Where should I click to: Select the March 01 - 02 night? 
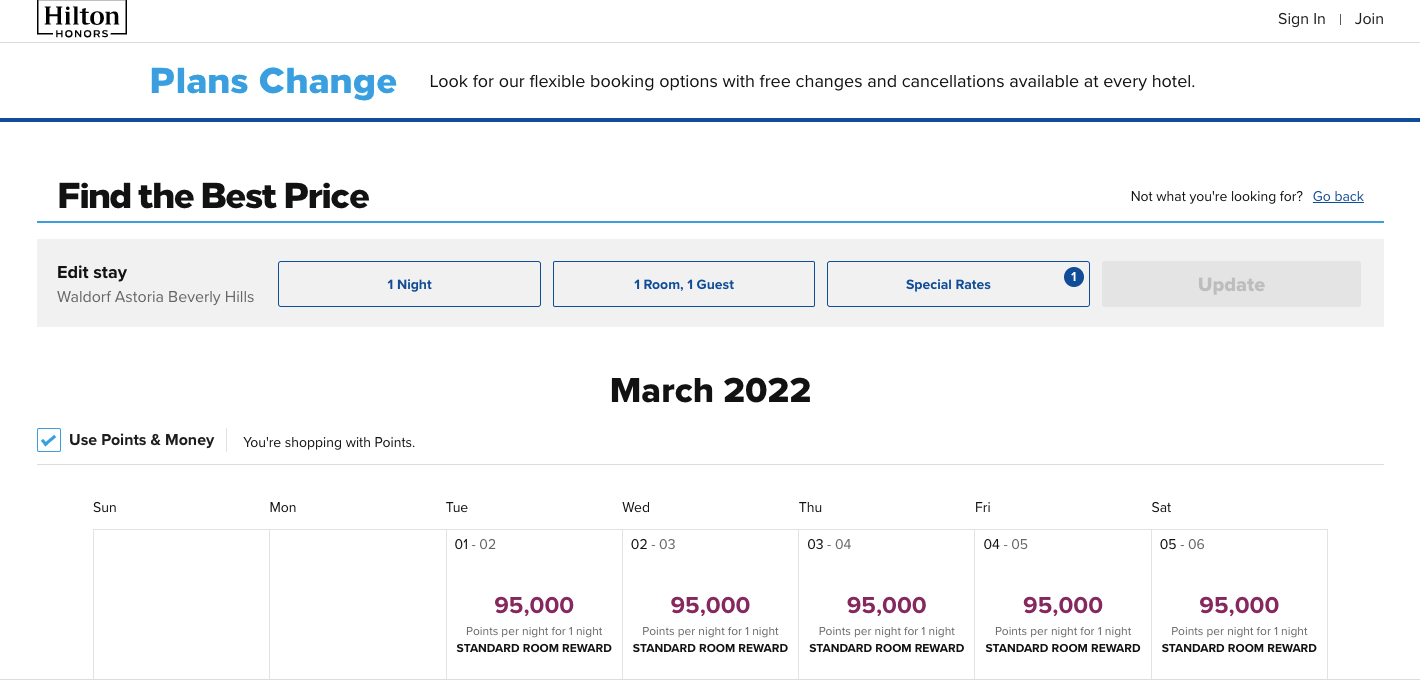click(x=534, y=605)
